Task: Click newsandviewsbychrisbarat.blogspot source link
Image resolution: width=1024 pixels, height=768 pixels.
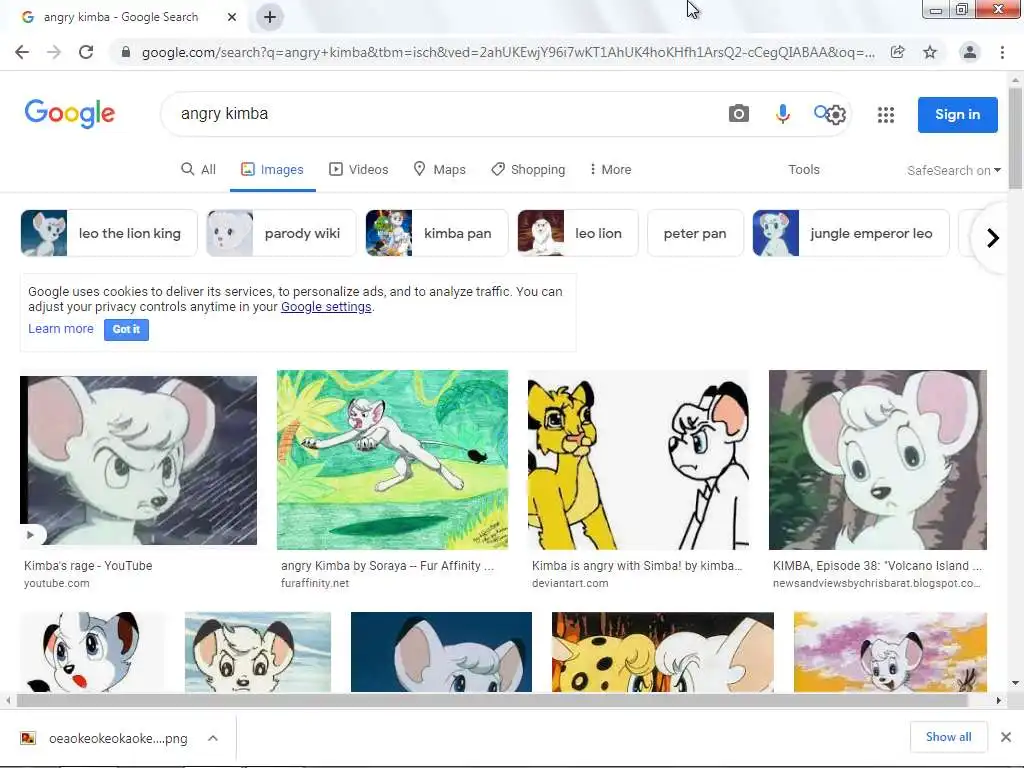Action: (x=876, y=583)
